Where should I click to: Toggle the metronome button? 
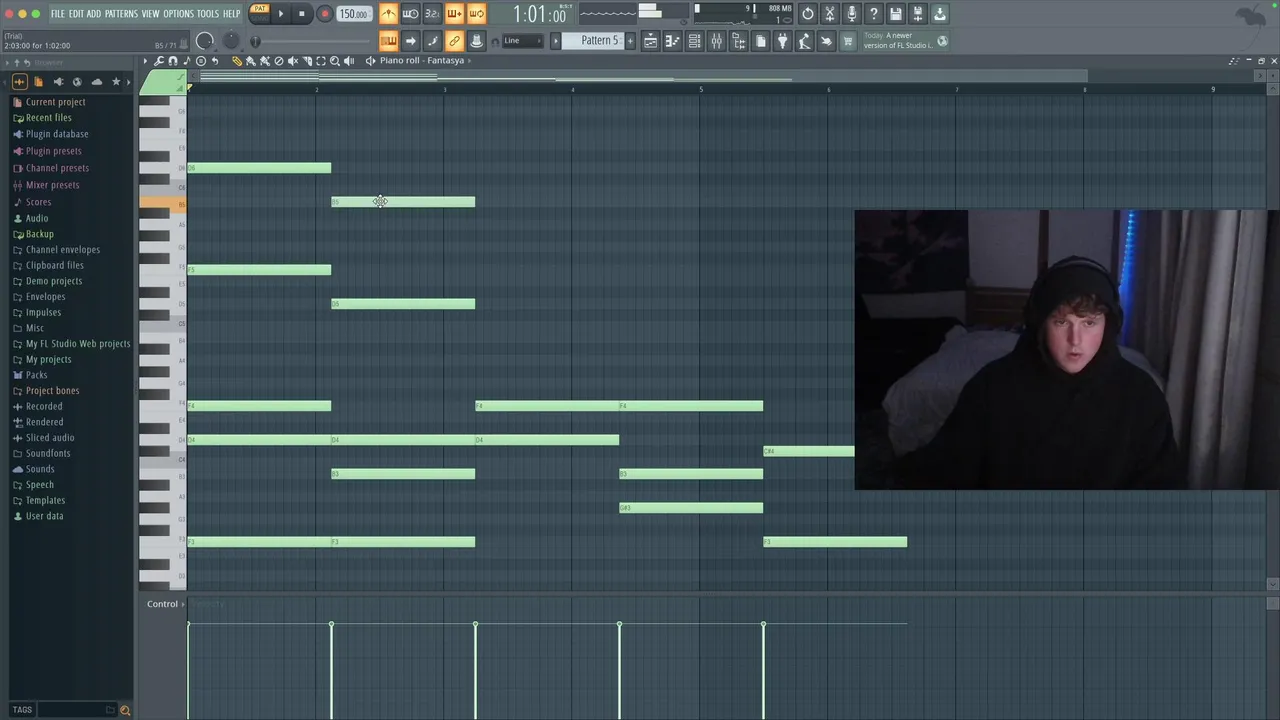pos(388,14)
